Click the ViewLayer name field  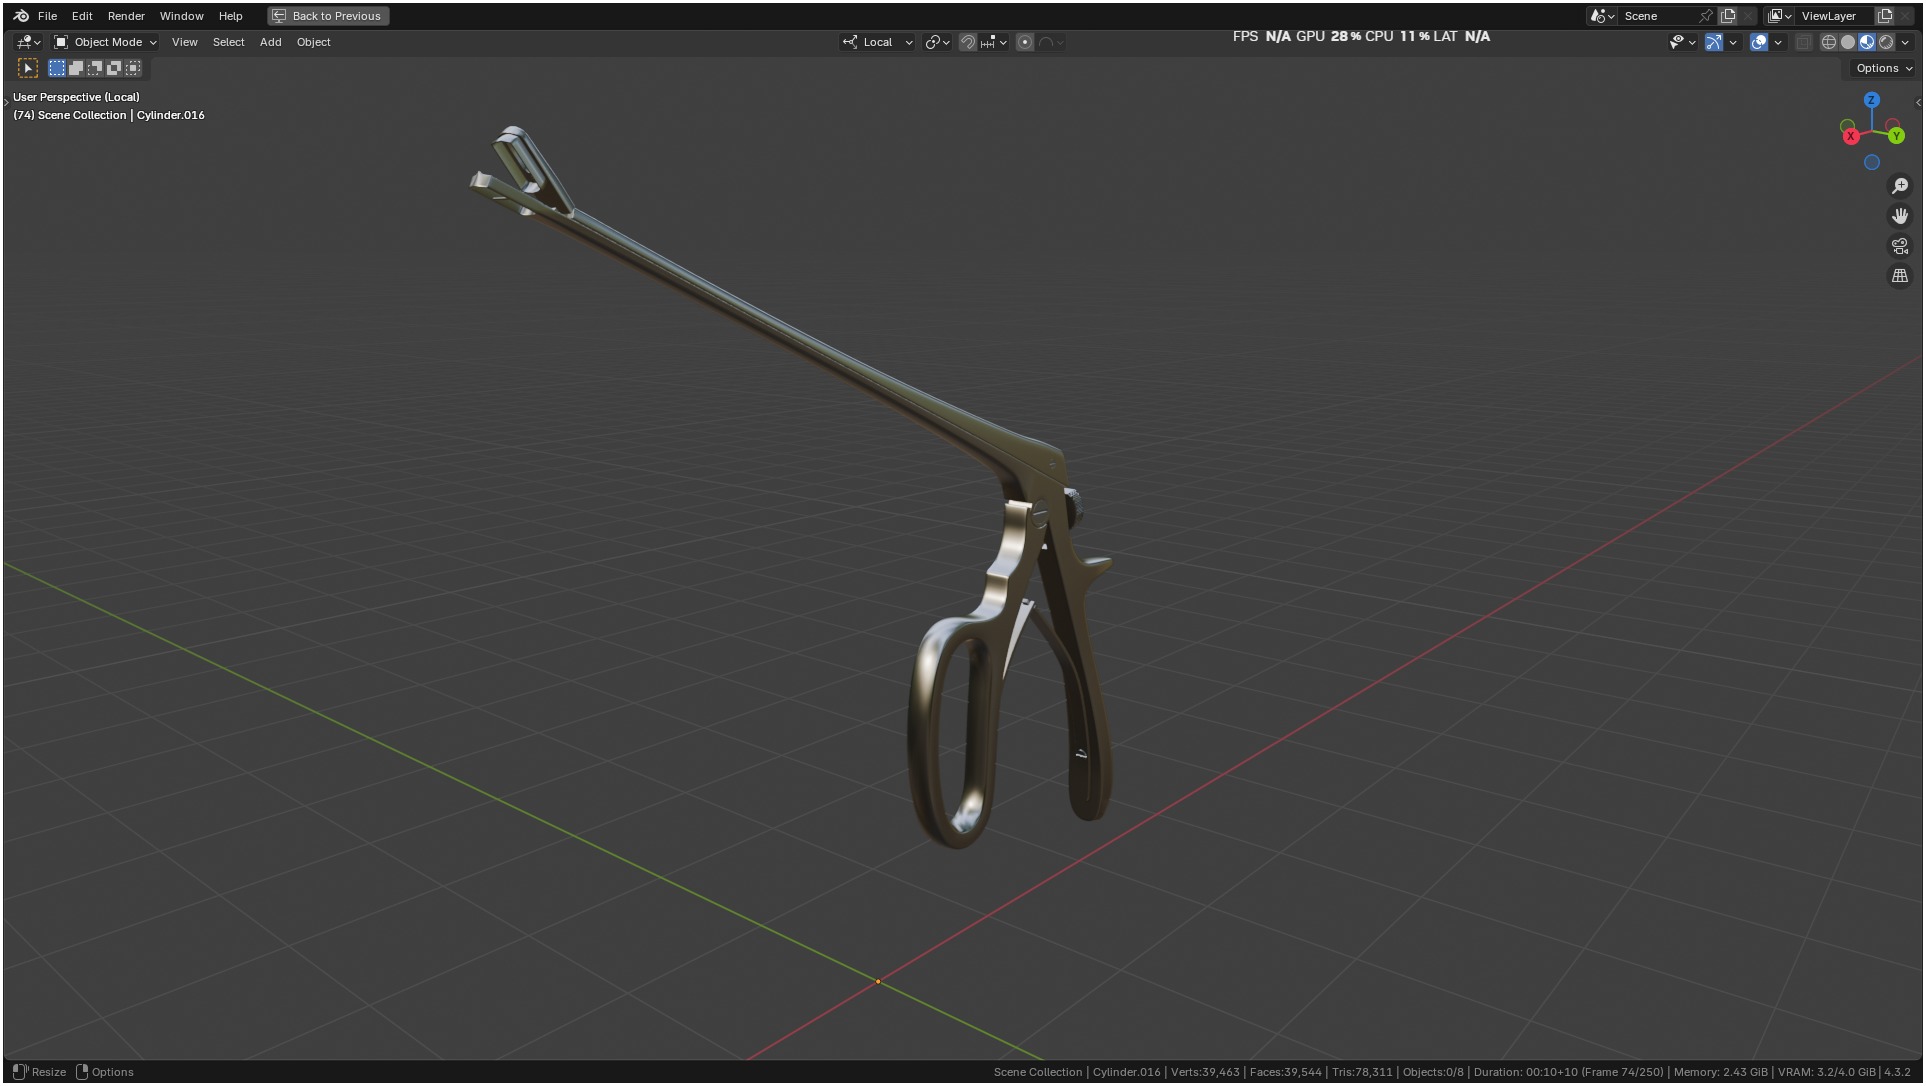click(1834, 16)
